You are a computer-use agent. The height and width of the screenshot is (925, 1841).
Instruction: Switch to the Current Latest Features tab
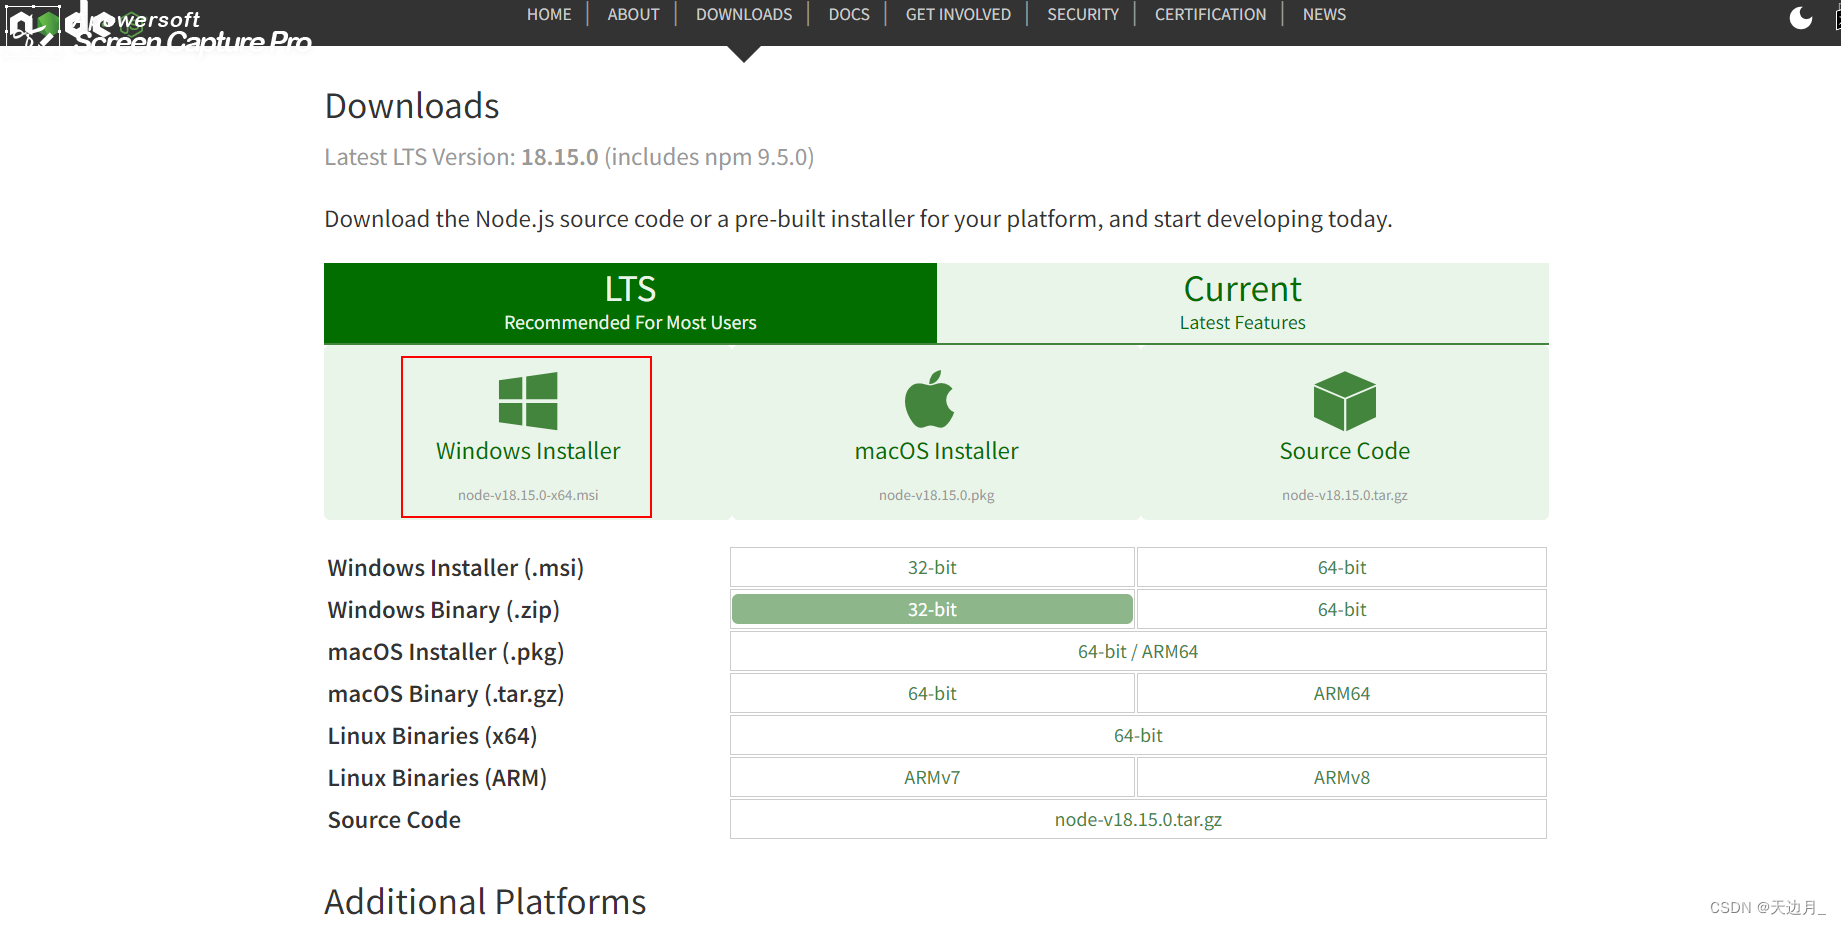tap(1243, 303)
